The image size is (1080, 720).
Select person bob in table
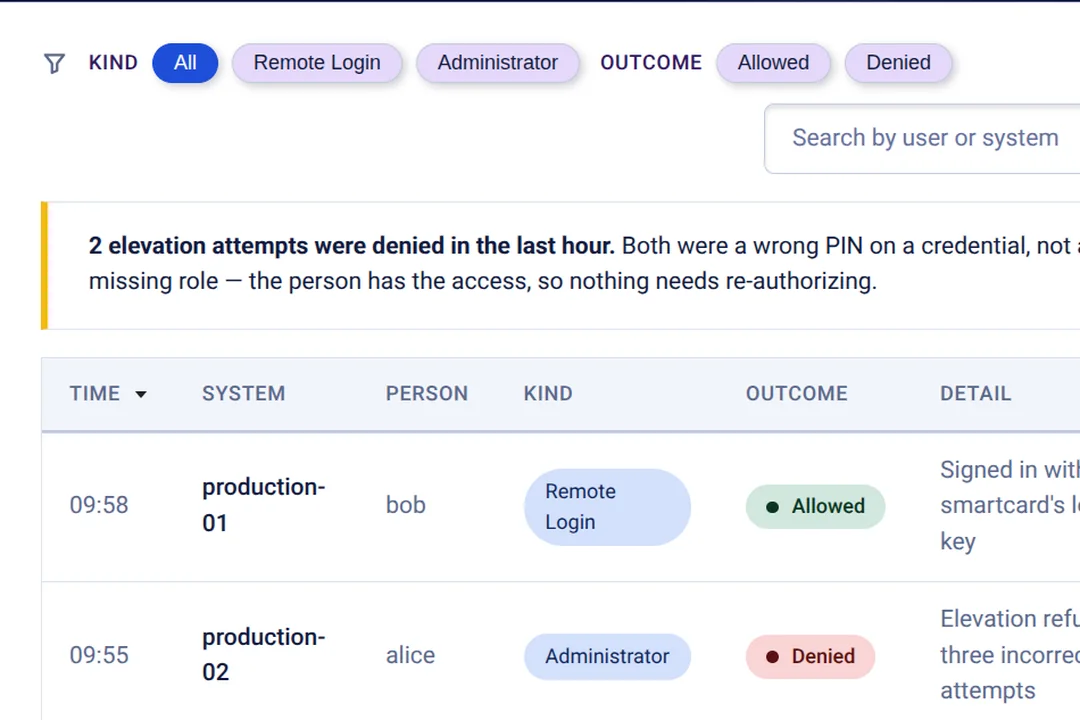[406, 505]
